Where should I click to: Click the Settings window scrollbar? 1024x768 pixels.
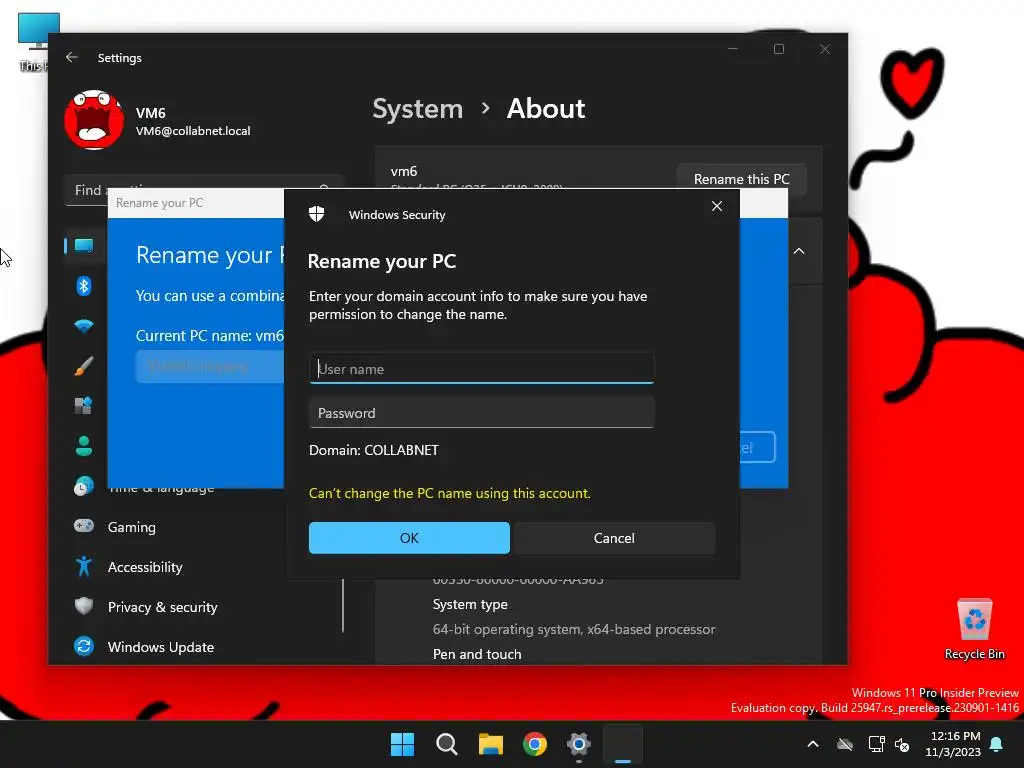[343, 605]
